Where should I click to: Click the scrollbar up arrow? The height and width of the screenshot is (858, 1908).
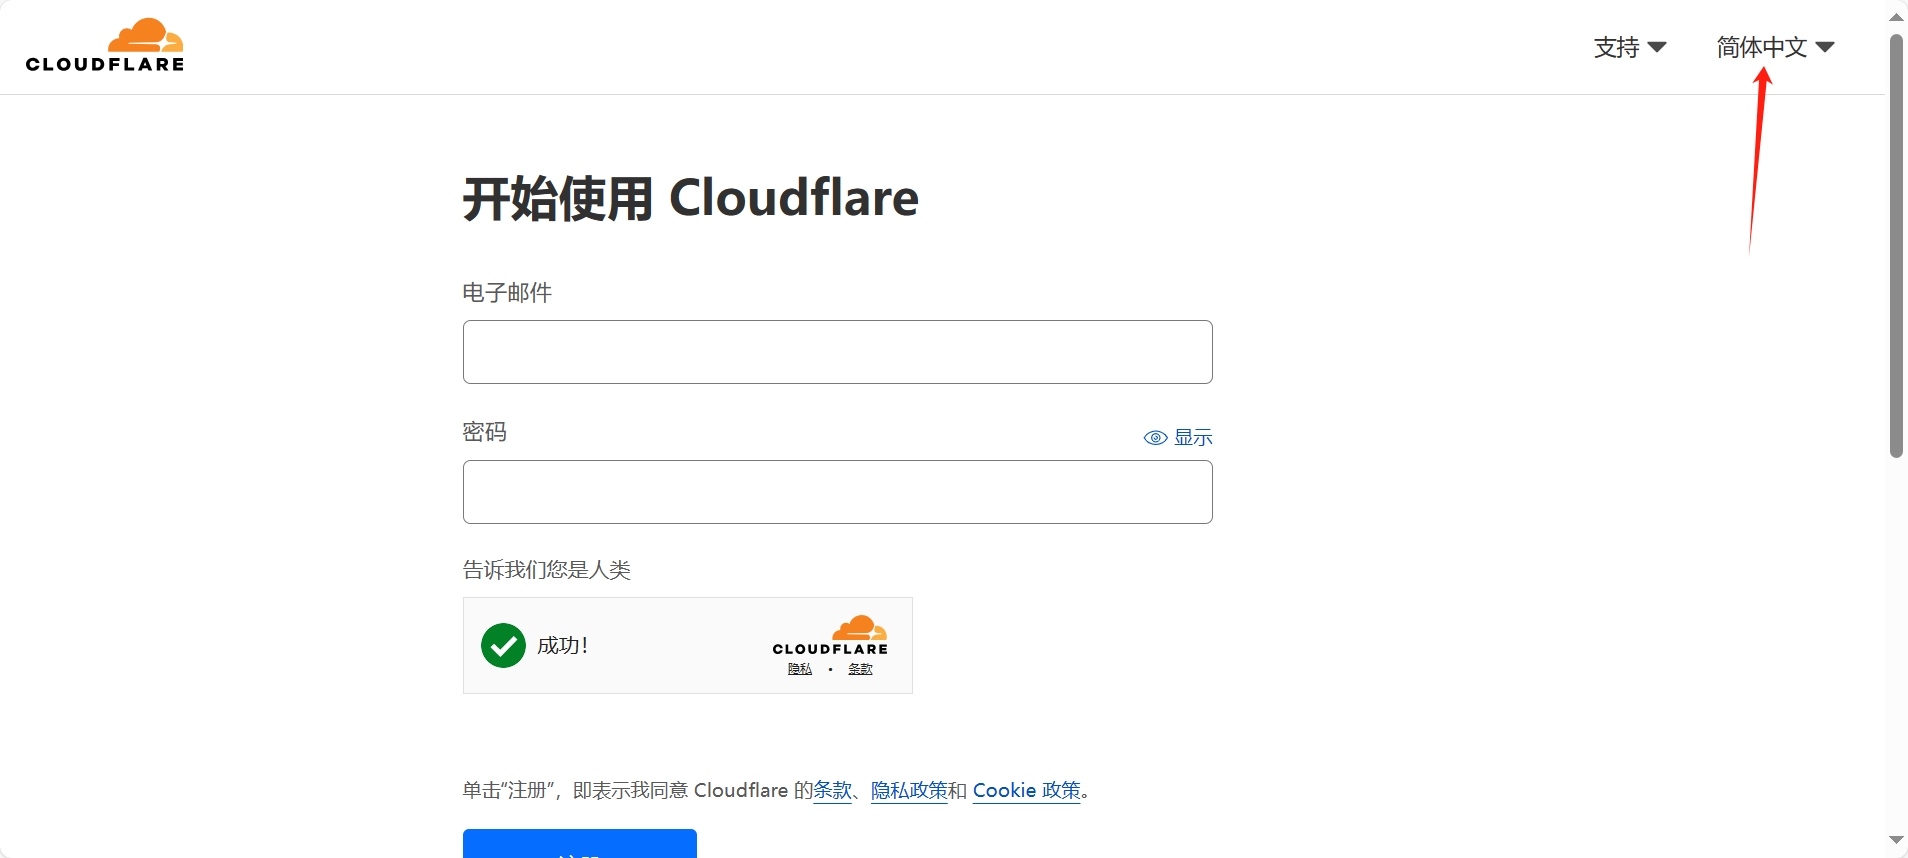point(1896,17)
